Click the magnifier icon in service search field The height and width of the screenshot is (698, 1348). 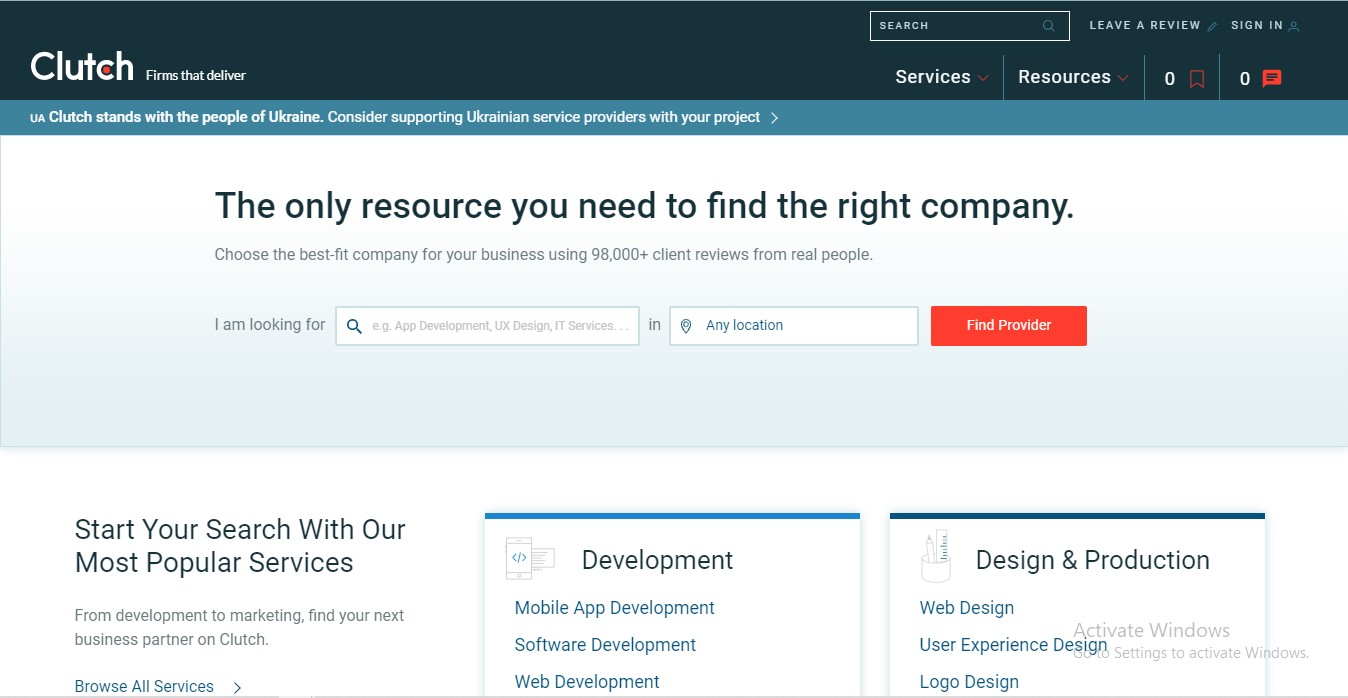coord(354,326)
